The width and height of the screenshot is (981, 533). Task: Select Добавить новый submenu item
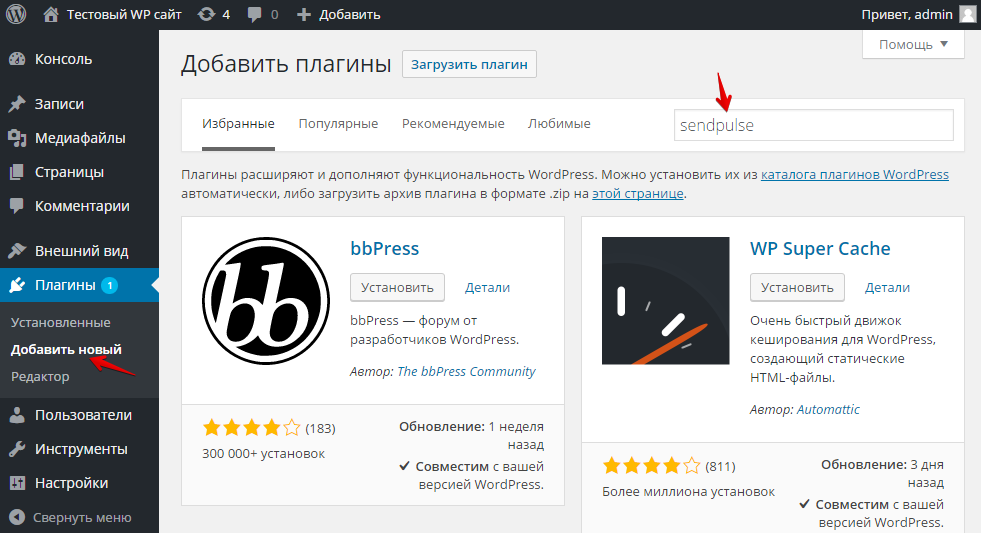tap(66, 350)
